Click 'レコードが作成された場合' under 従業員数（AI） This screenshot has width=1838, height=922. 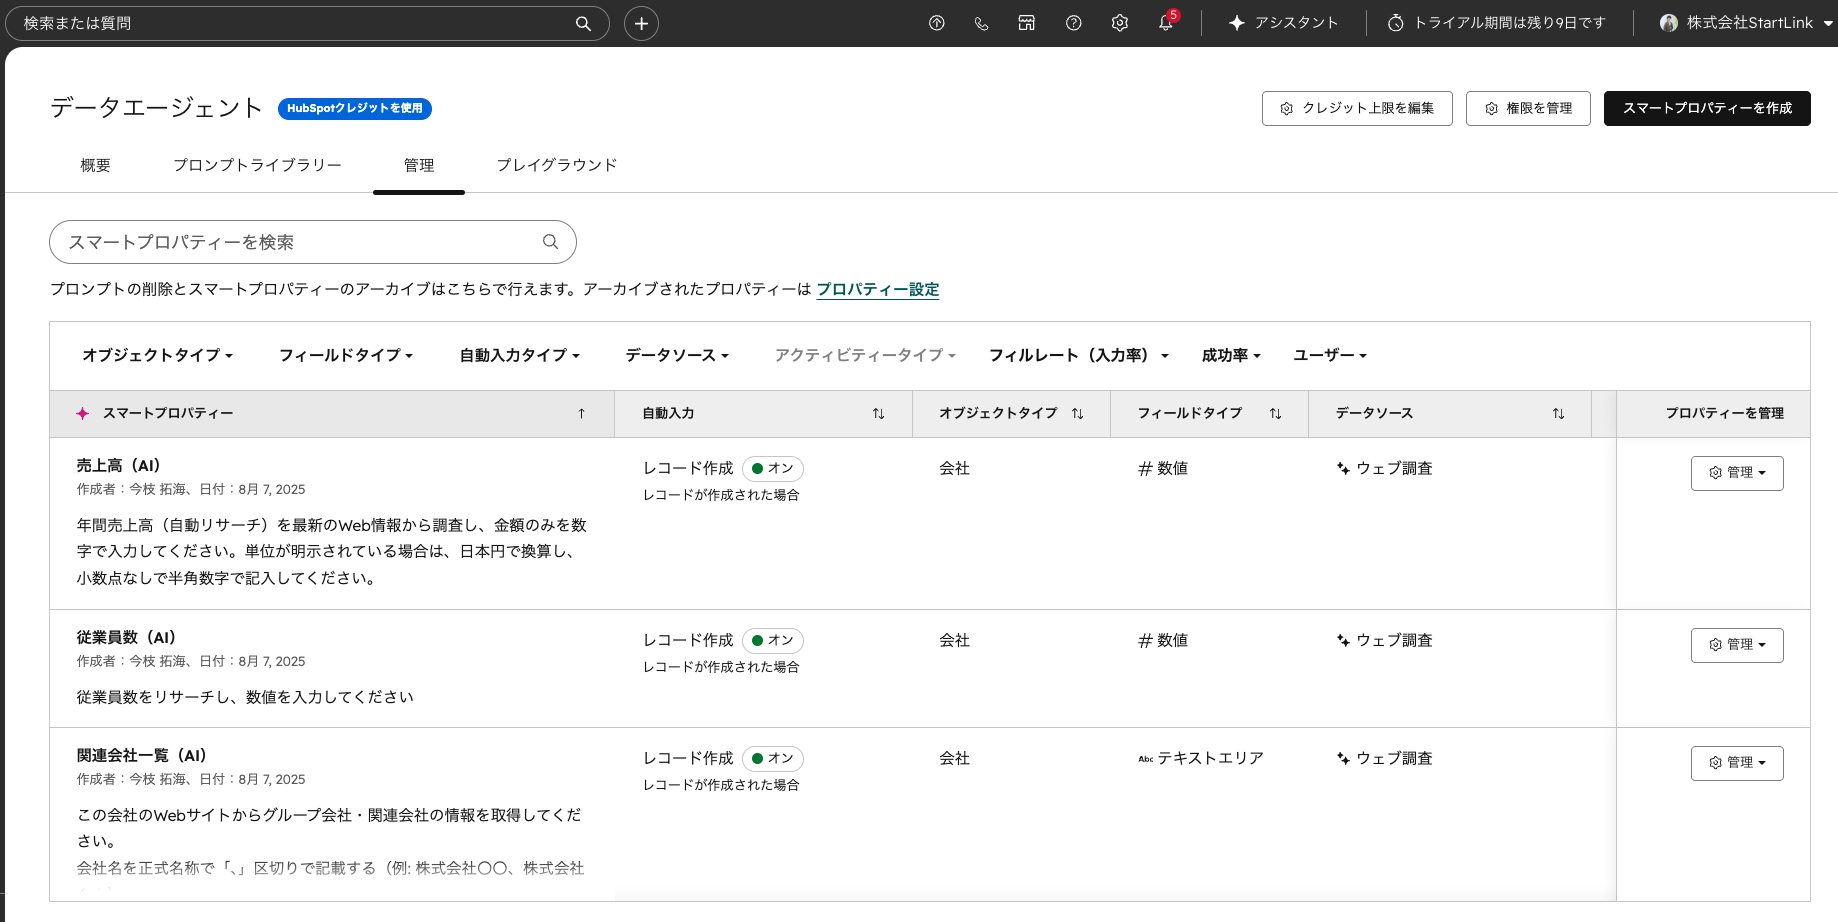pos(721,667)
